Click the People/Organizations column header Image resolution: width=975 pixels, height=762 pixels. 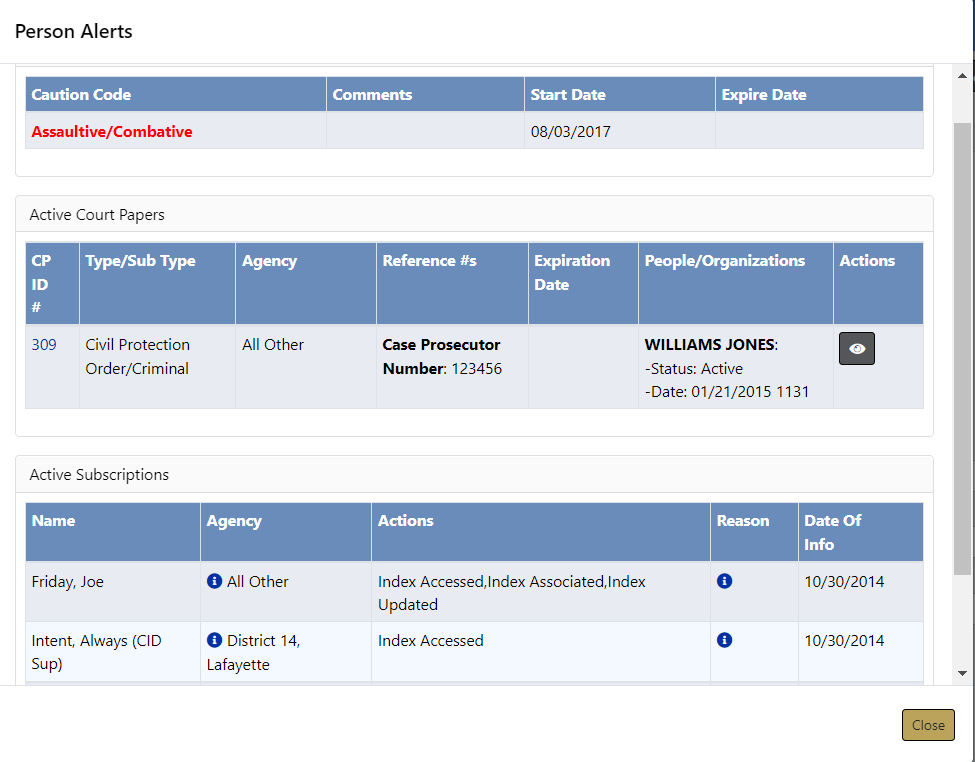[x=725, y=261]
